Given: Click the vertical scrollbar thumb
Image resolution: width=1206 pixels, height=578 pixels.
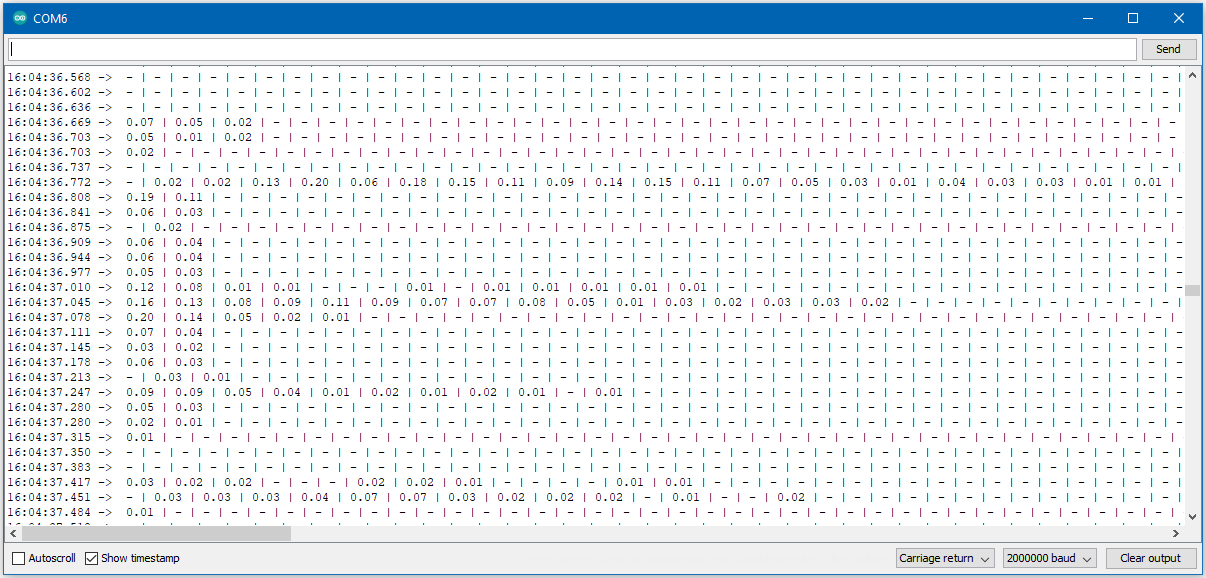Looking at the screenshot, I should click(1191, 290).
